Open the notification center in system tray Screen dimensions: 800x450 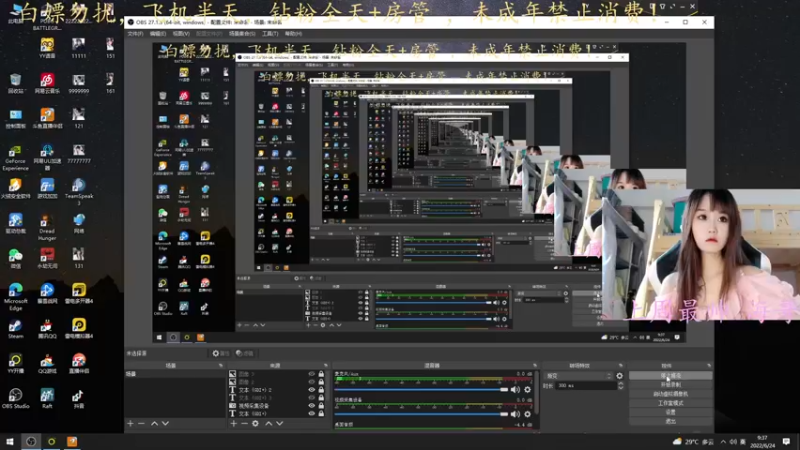point(786,441)
